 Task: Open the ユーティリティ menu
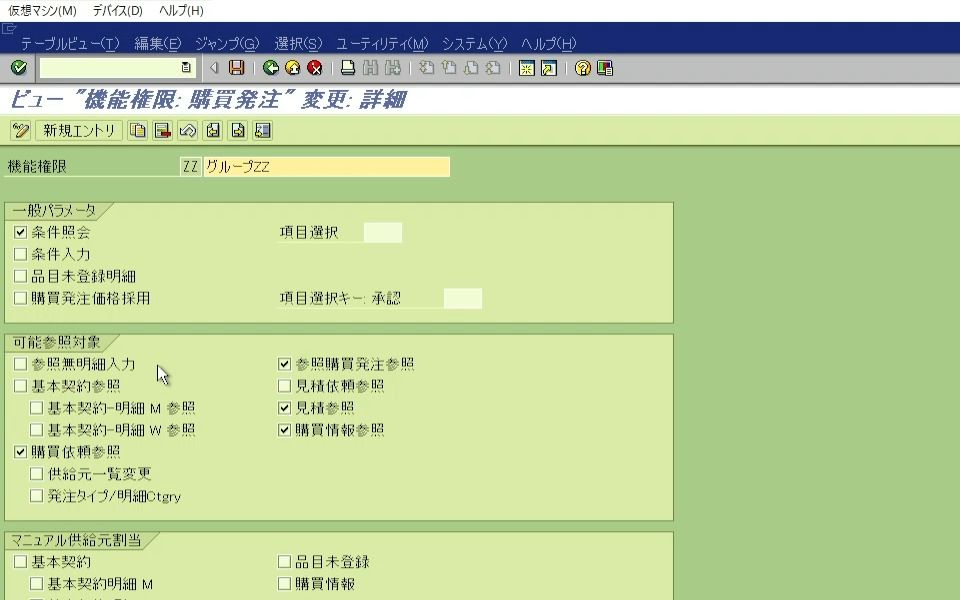click(382, 43)
